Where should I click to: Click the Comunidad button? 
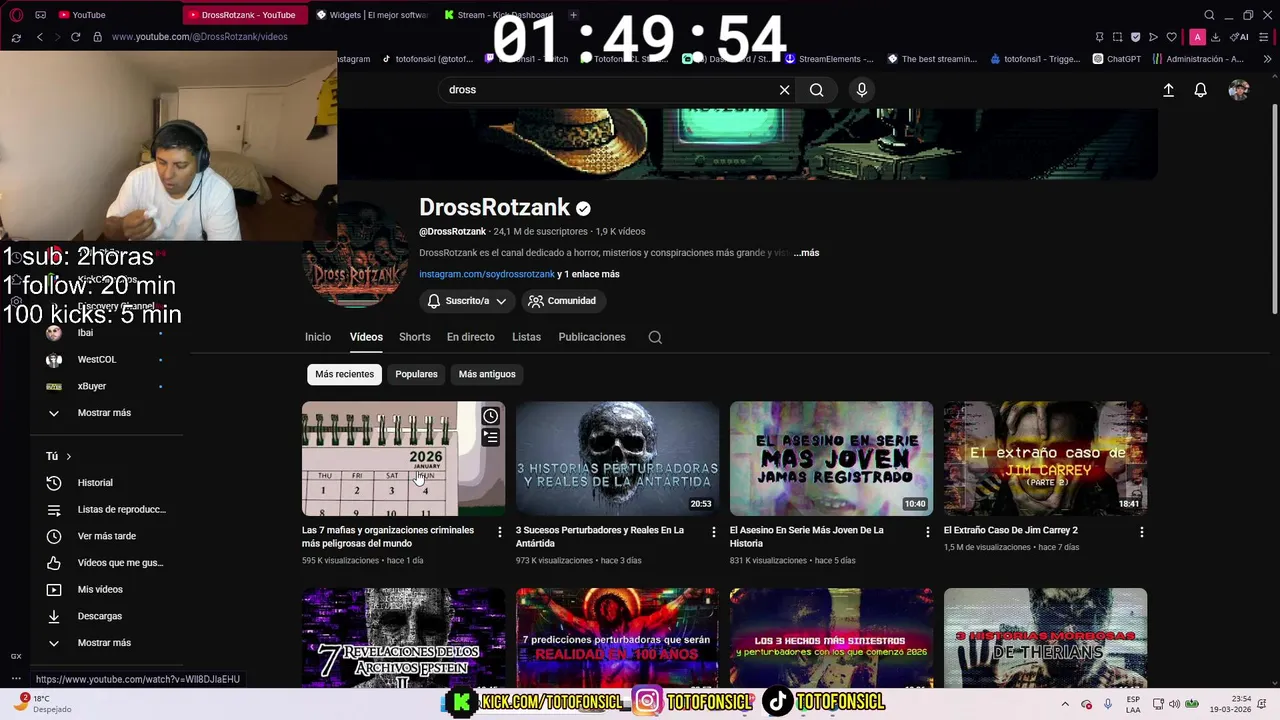click(562, 301)
